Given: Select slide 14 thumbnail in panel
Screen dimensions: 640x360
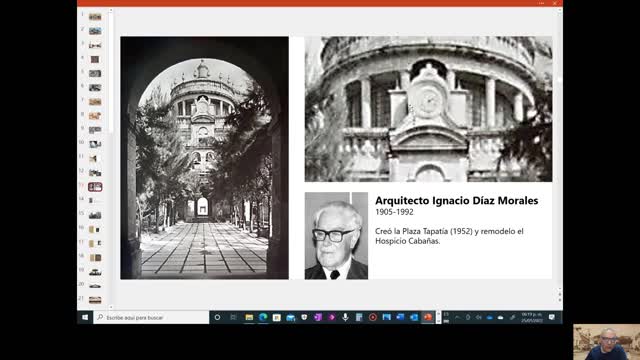Looking at the screenshot, I should pyautogui.click(x=95, y=200).
